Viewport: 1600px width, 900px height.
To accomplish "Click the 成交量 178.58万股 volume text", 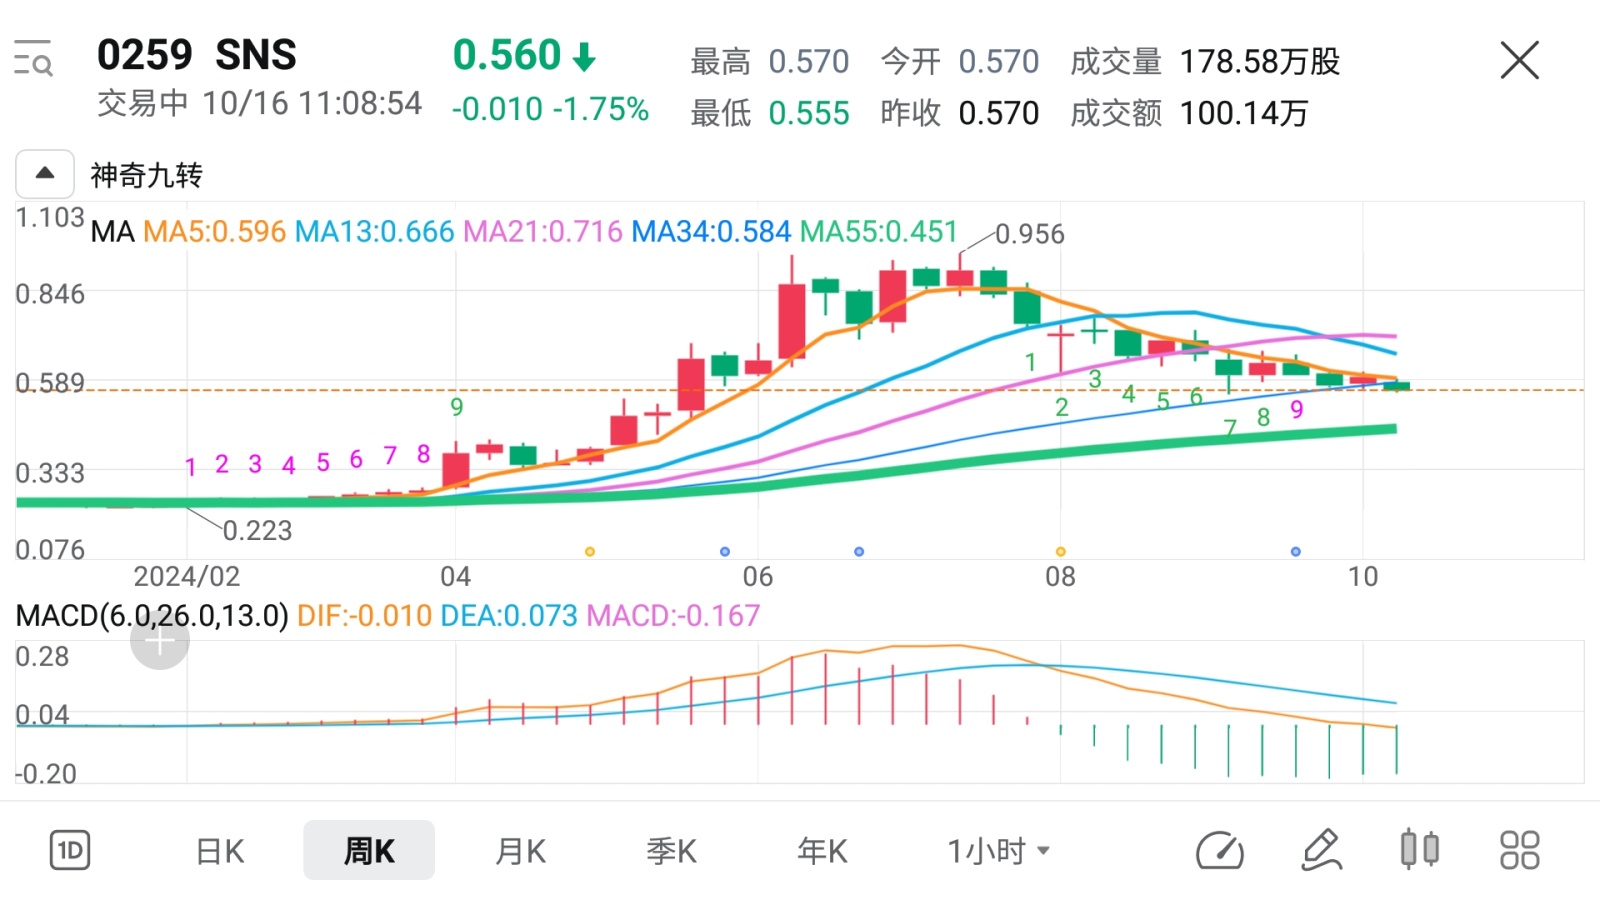I will 1205,62.
